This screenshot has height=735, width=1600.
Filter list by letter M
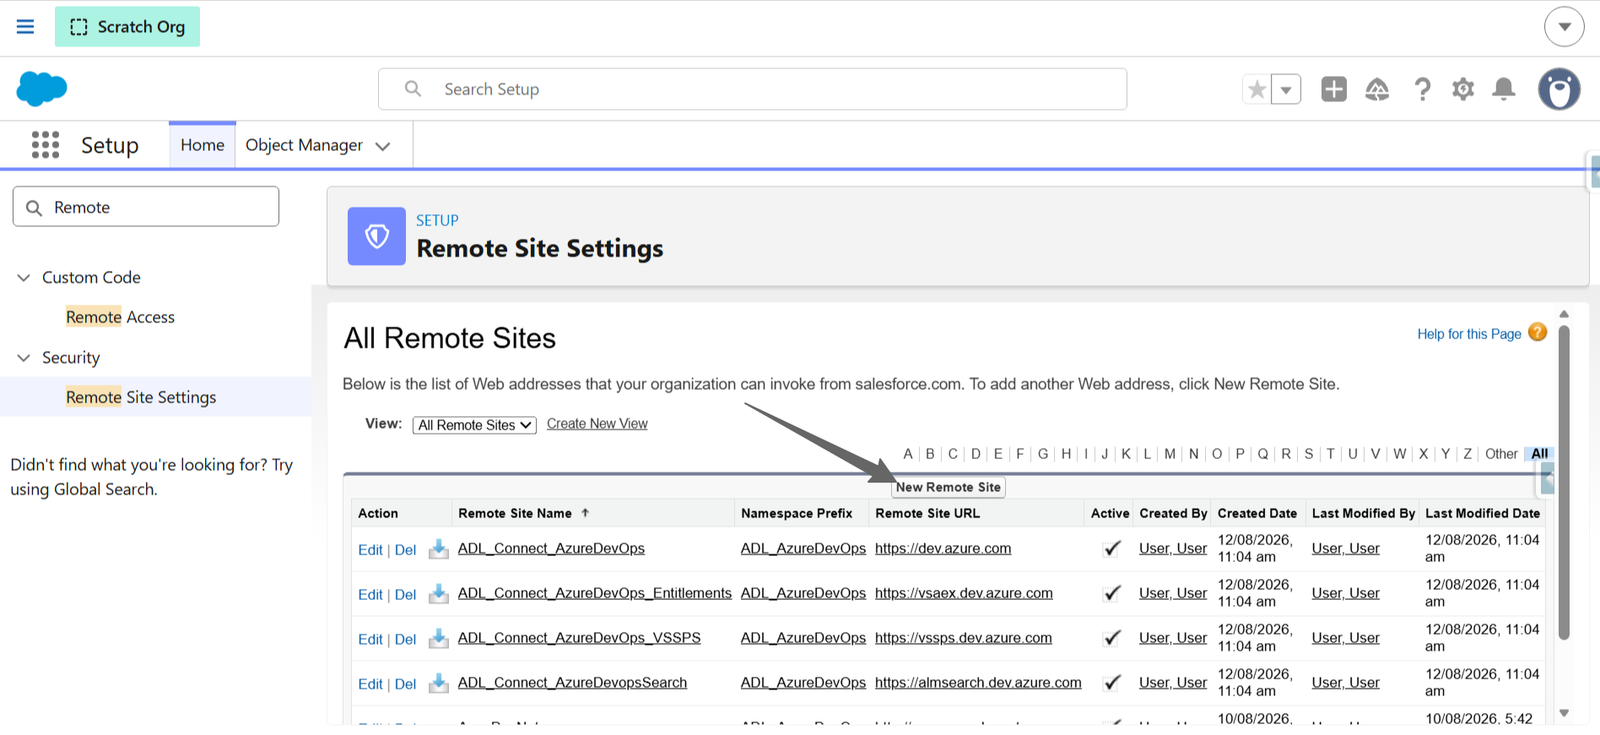[1170, 454]
